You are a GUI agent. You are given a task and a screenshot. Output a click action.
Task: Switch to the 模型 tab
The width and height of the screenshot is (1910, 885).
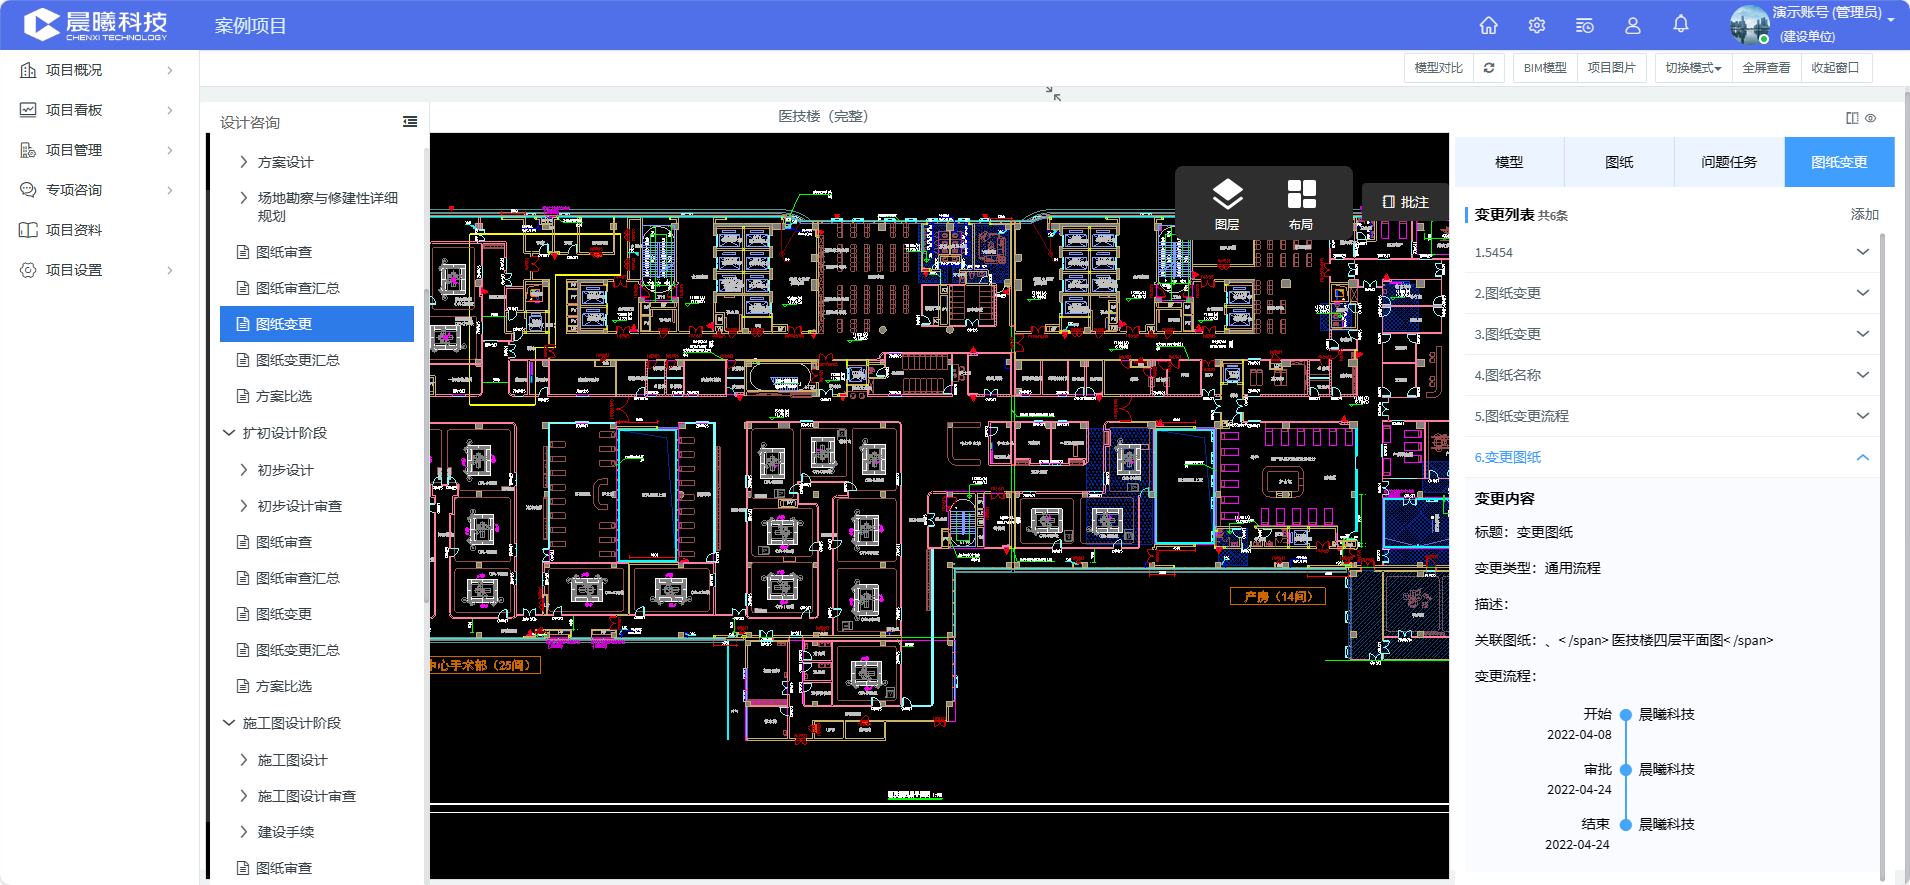click(x=1509, y=162)
